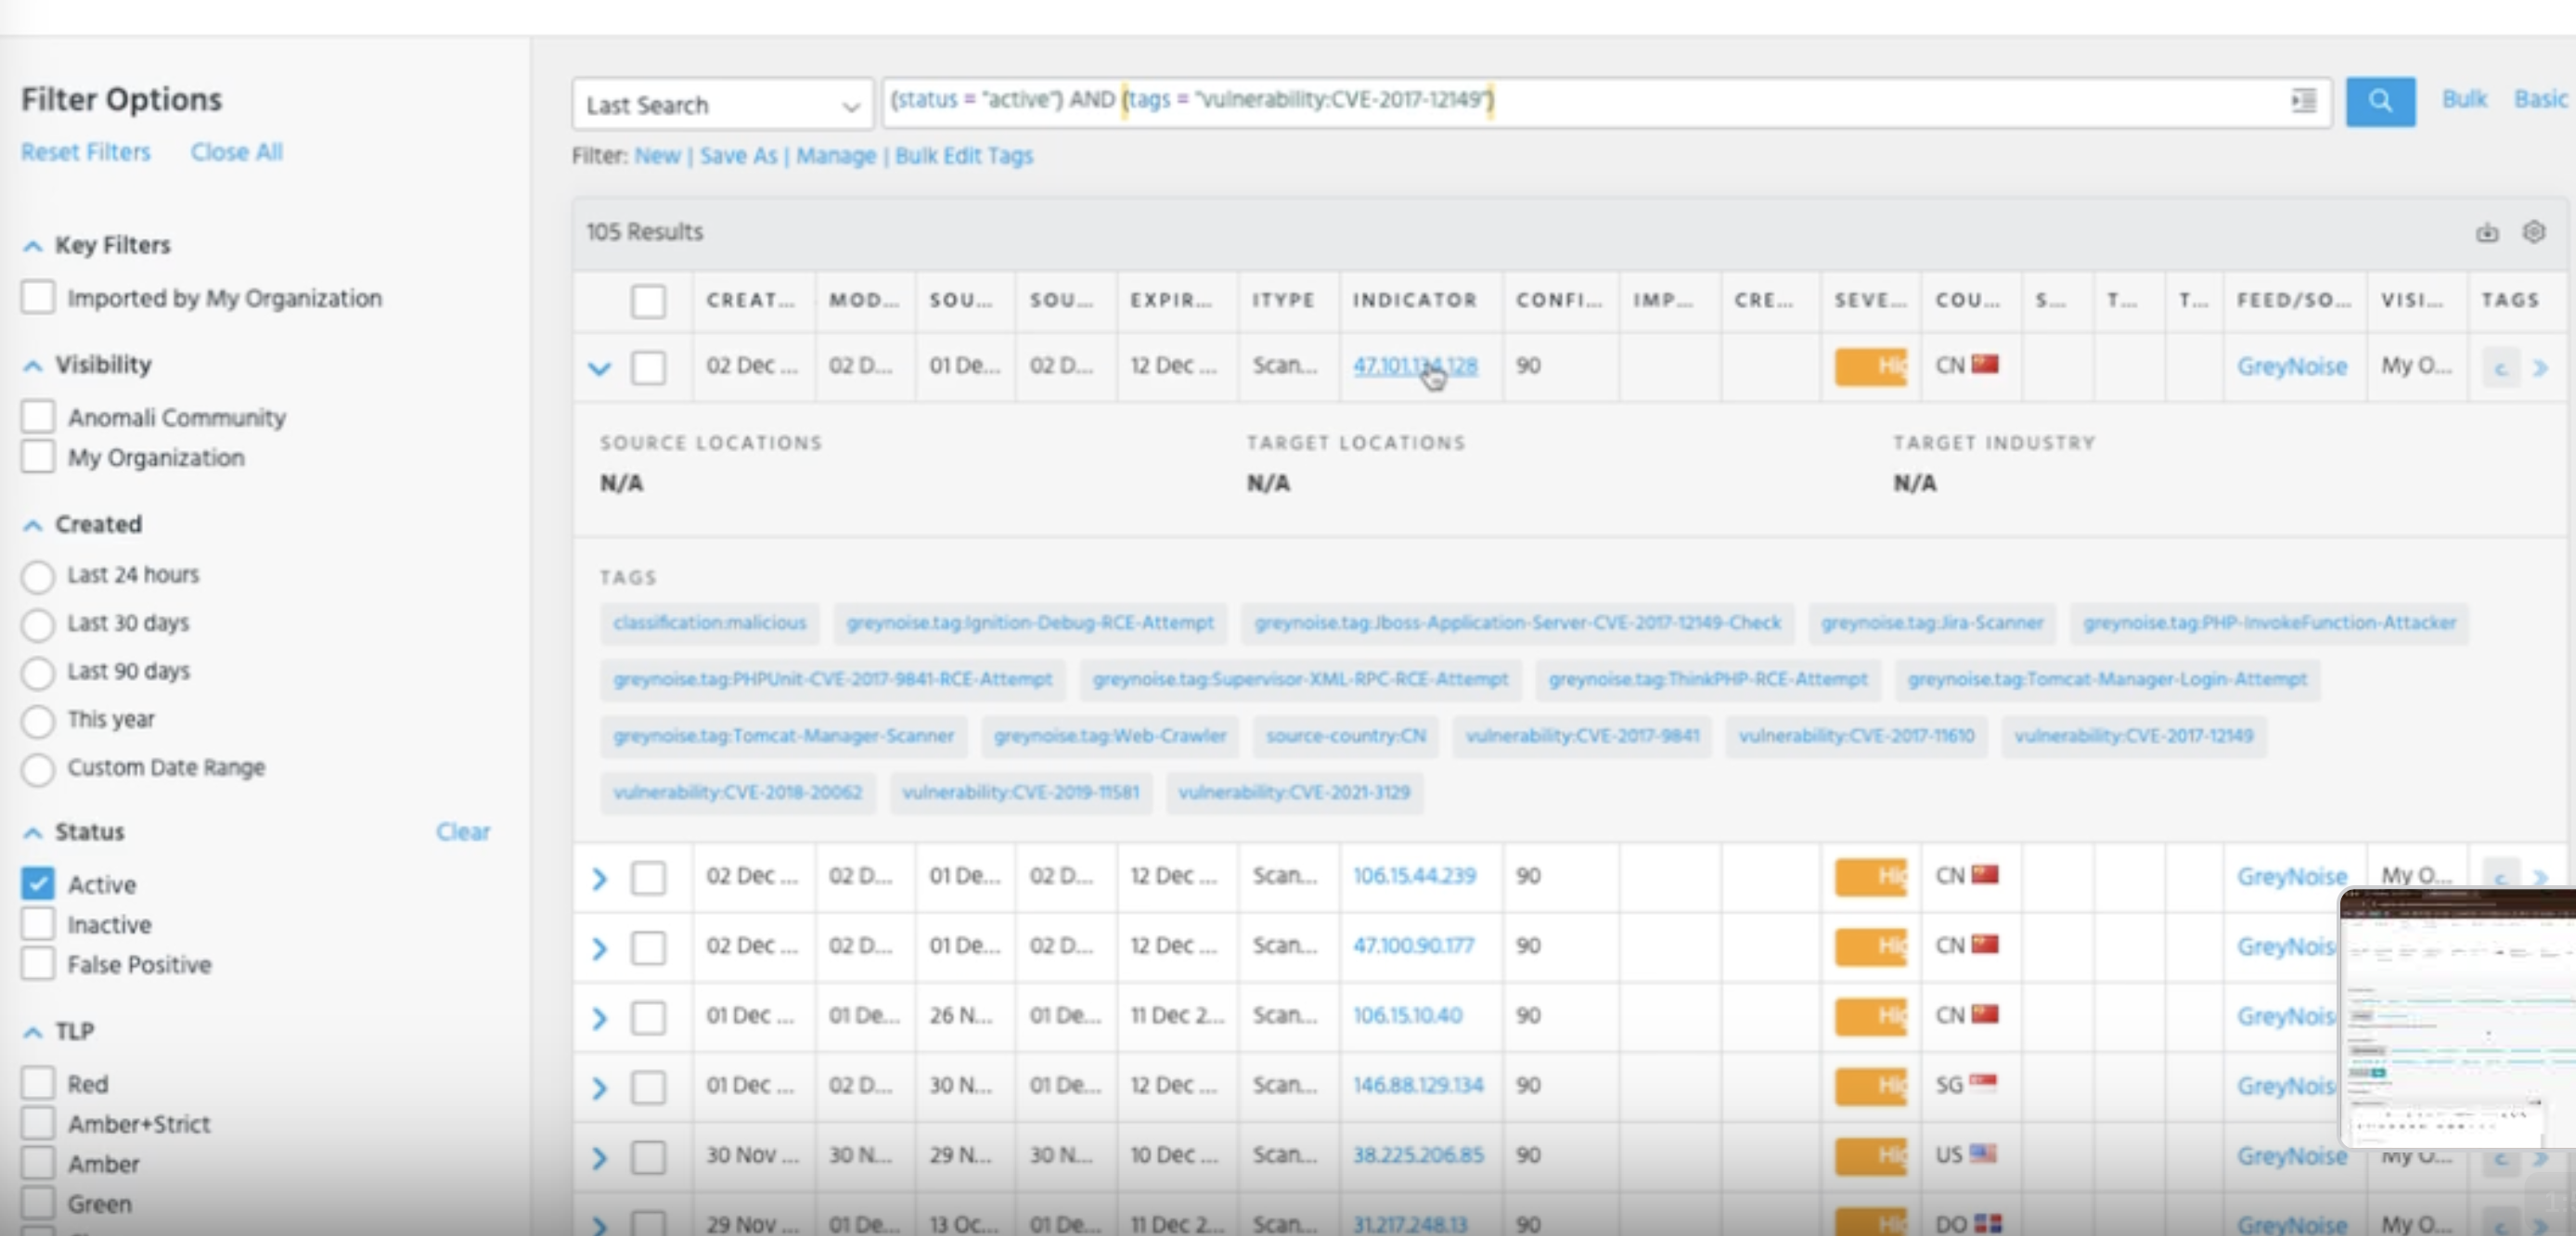
Task: Click greynoise.tag:Web-Crawler tag
Action: tap(1109, 736)
